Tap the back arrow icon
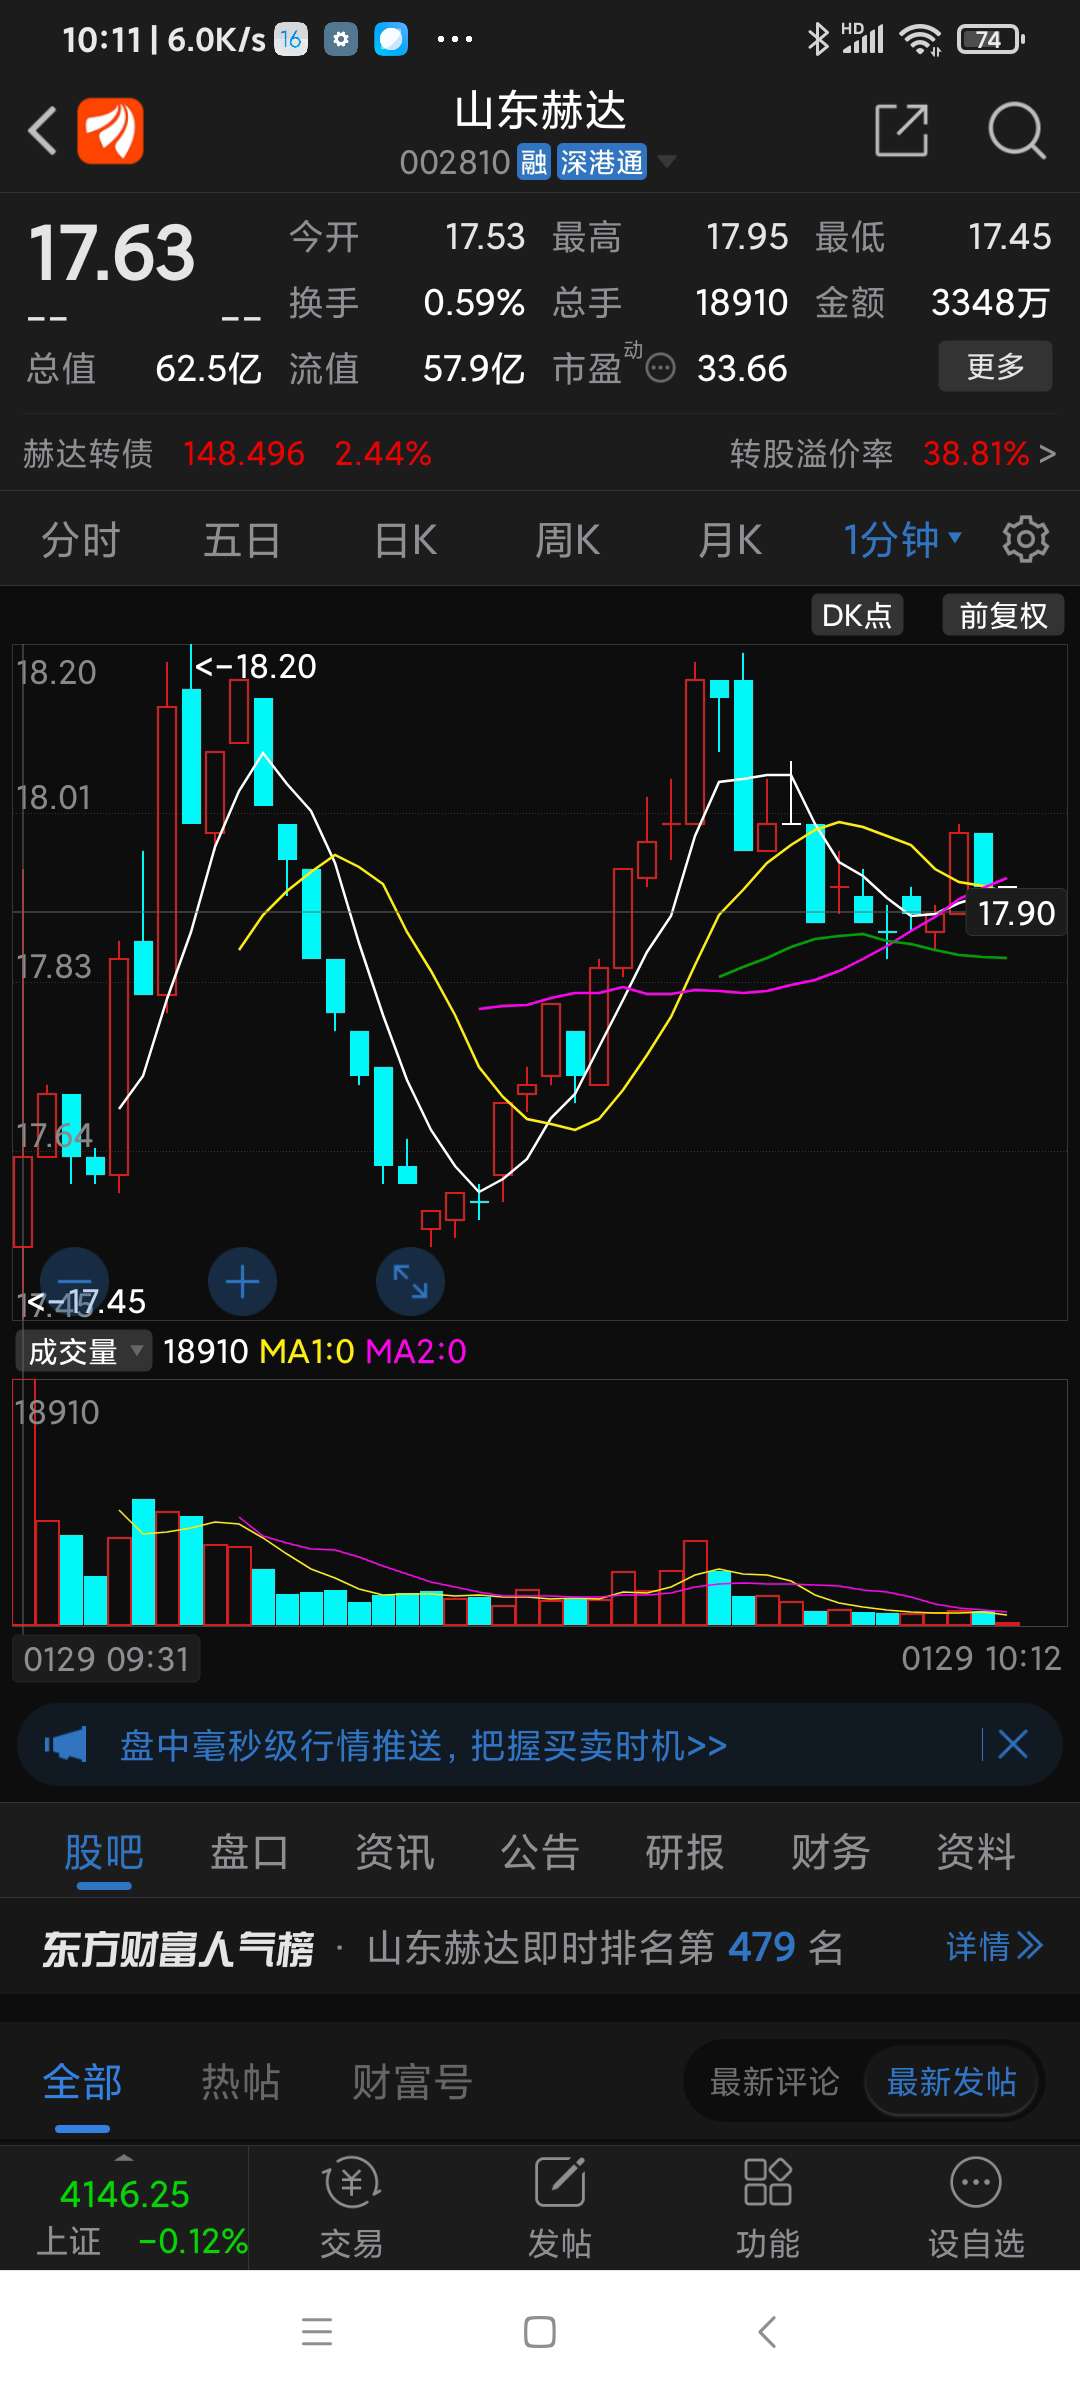1080x2400 pixels. (42, 130)
